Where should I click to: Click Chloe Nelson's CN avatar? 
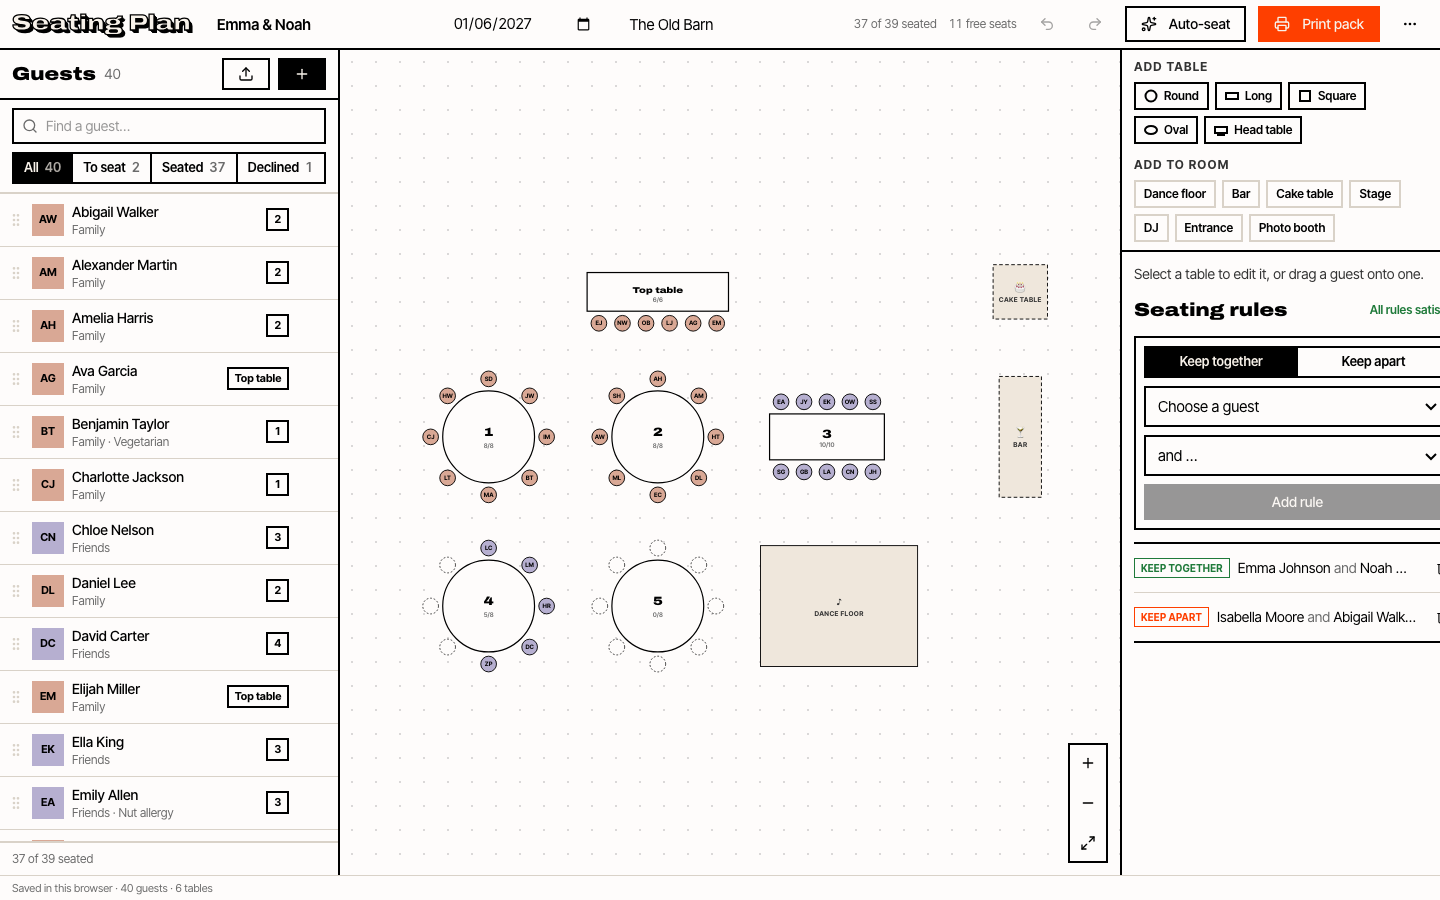[x=48, y=537]
